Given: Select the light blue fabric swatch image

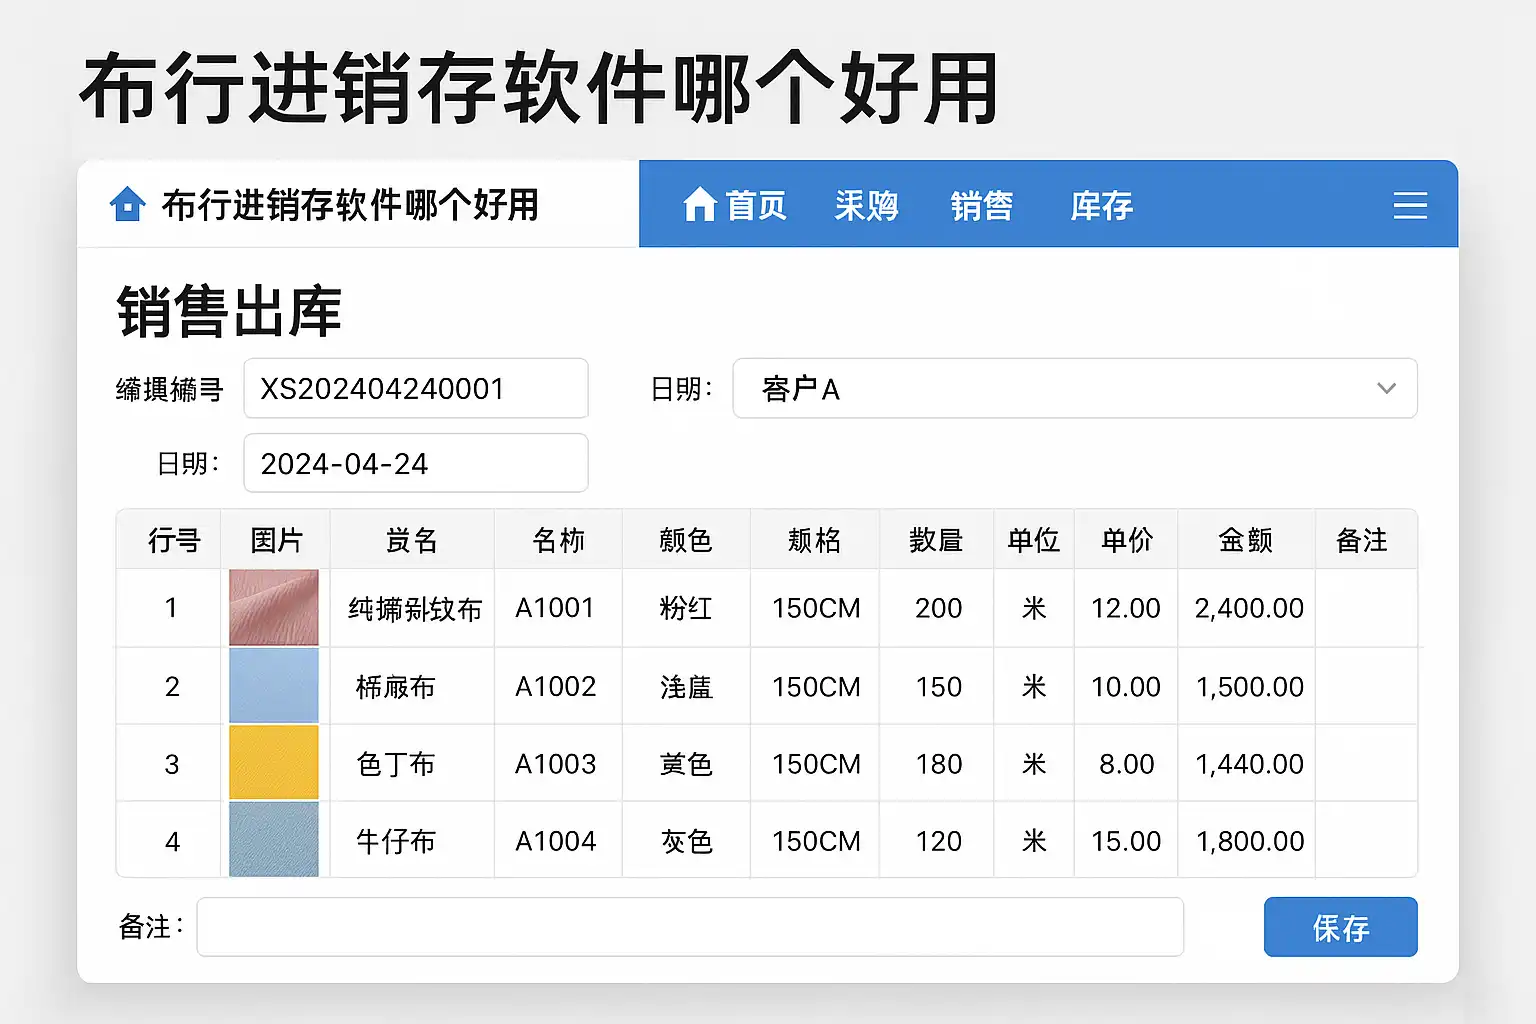Looking at the screenshot, I should [274, 686].
